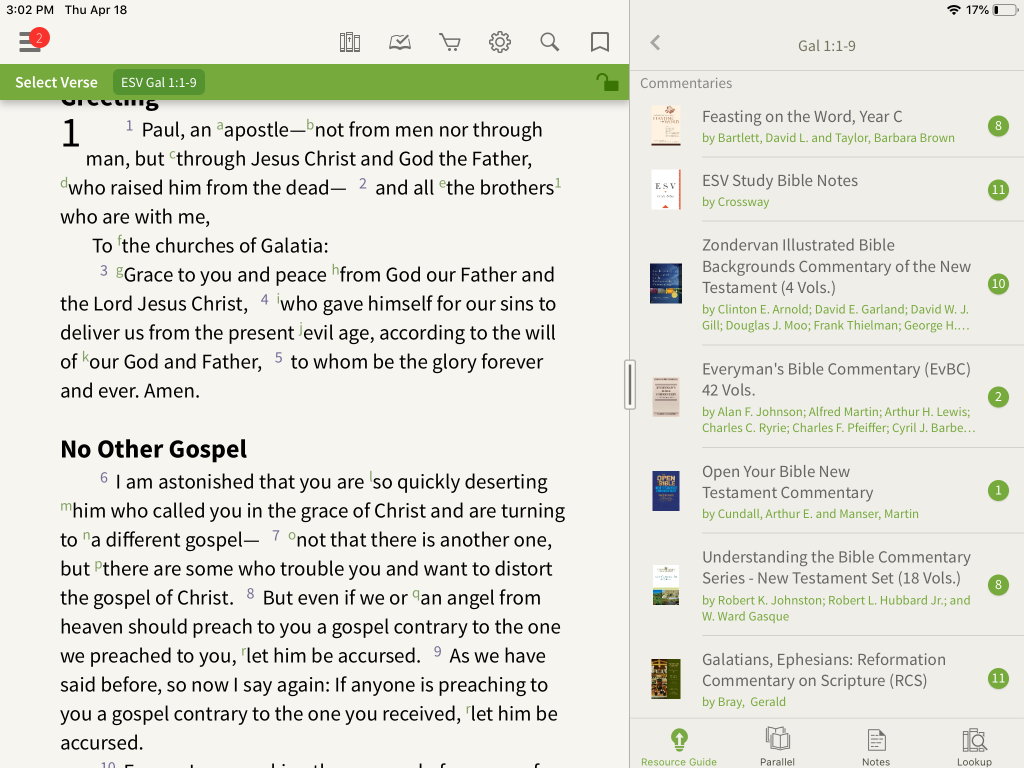Tap the count badge 10 for Zondervan commentary

click(998, 283)
